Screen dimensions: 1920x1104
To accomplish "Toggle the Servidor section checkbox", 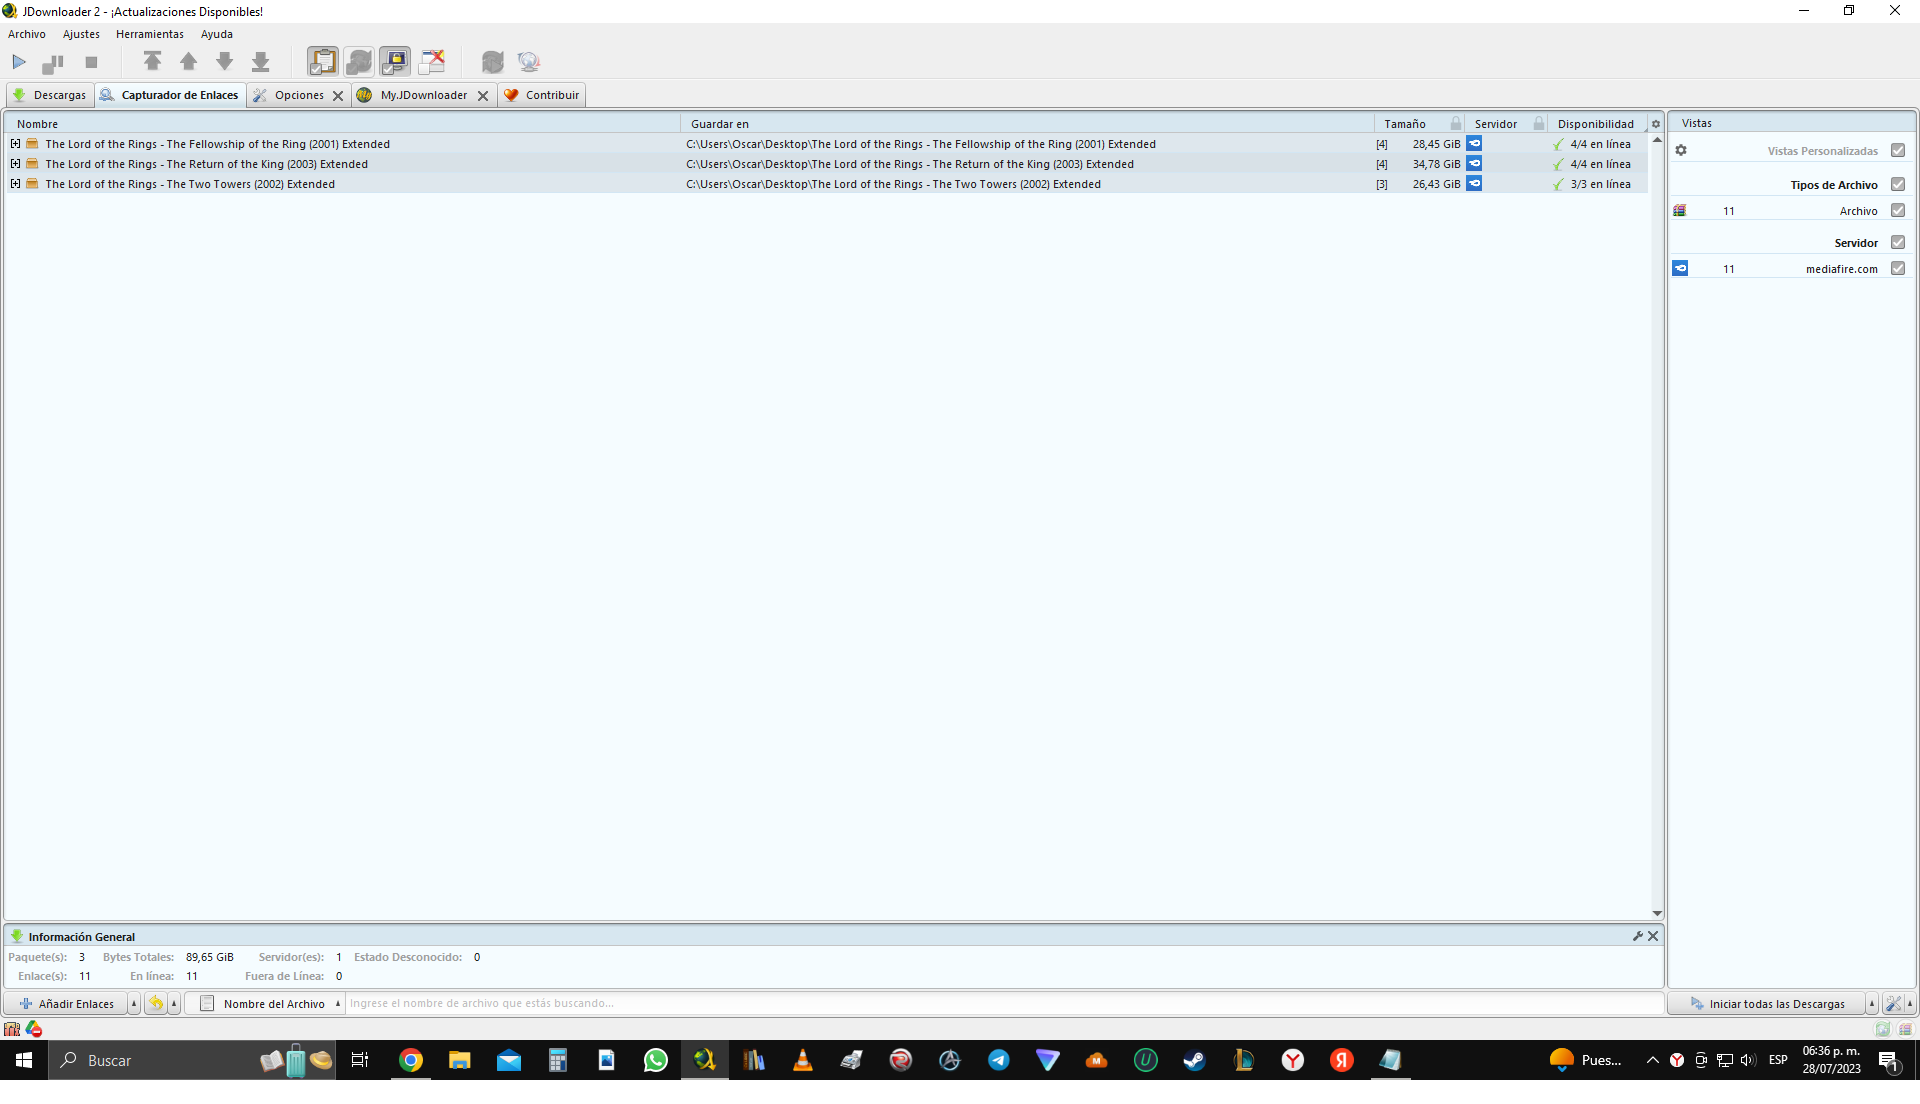I will click(x=1898, y=243).
